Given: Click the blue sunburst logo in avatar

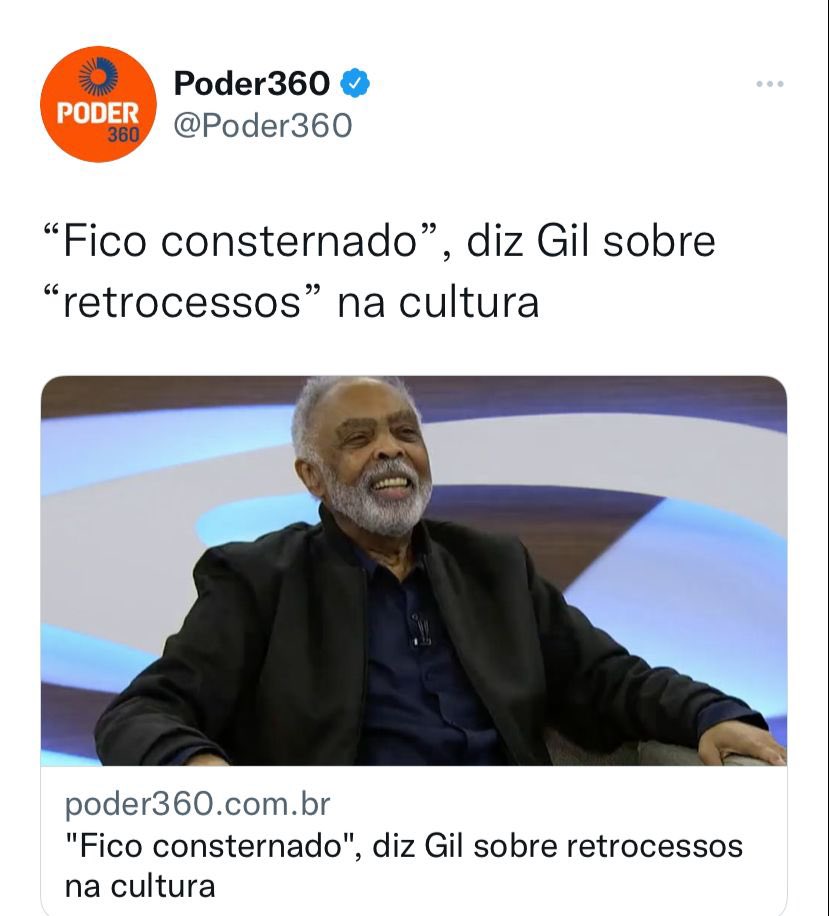Looking at the screenshot, I should coord(98,77).
